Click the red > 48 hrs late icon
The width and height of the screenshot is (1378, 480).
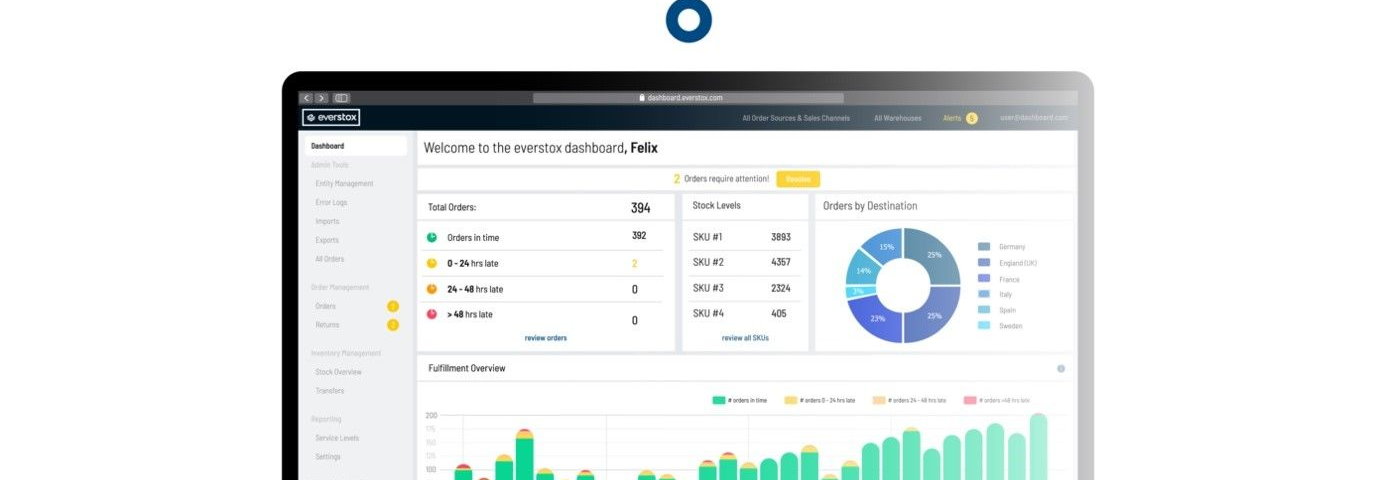click(432, 314)
